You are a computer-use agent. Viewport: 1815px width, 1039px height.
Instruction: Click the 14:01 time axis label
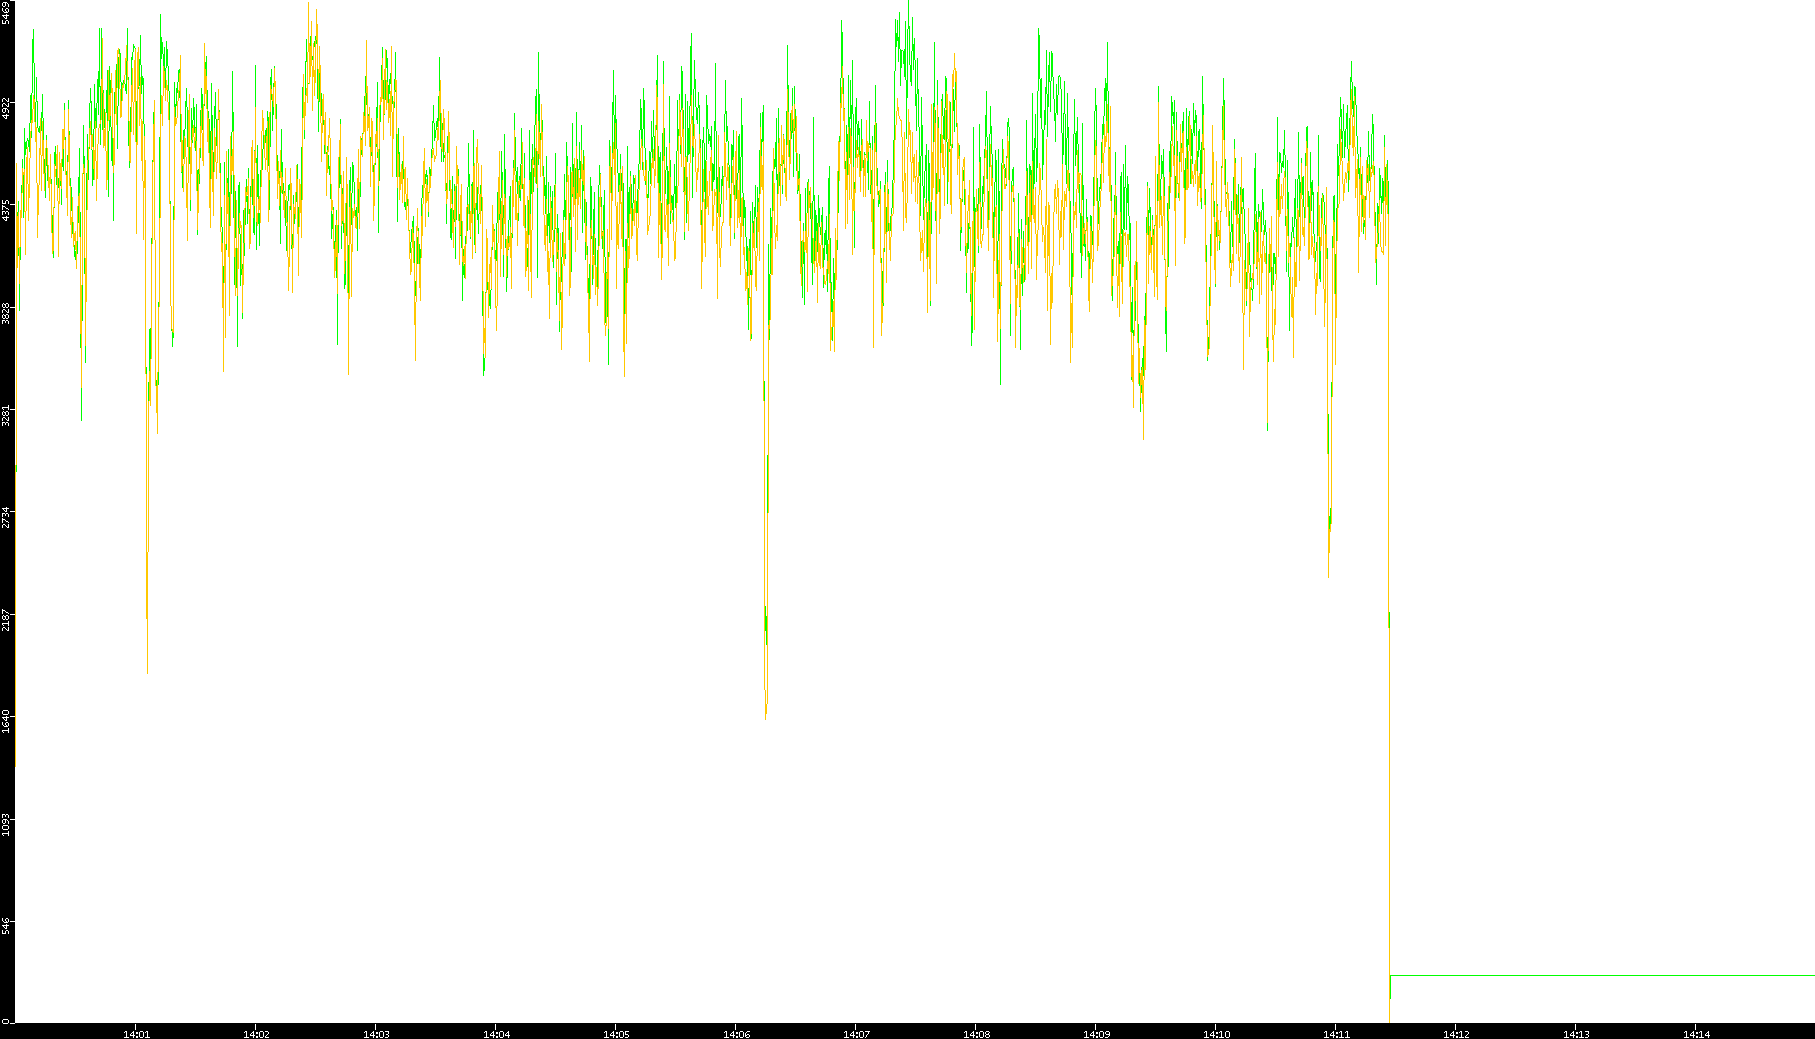[136, 1034]
